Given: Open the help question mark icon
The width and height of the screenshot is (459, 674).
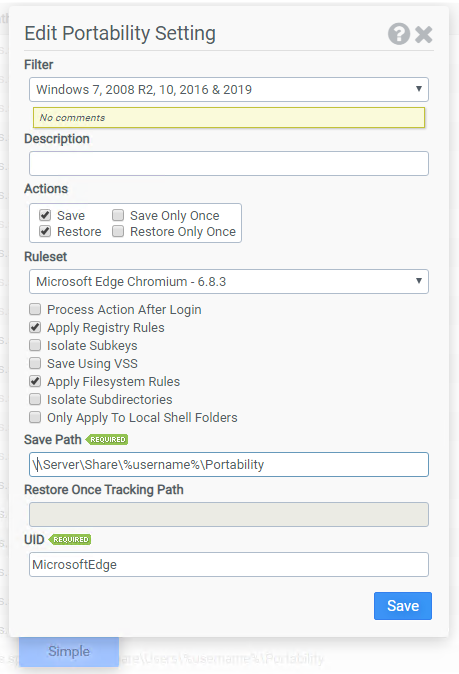Looking at the screenshot, I should pos(399,34).
